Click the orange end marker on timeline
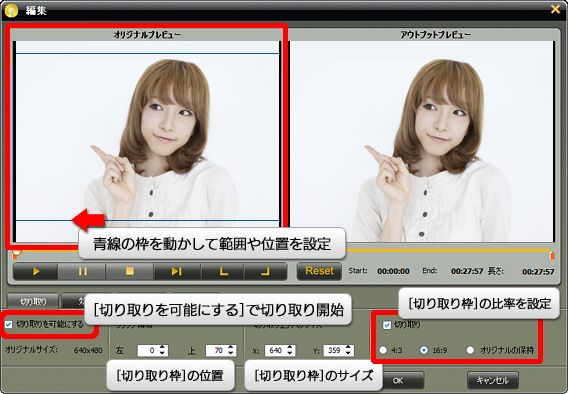The height and width of the screenshot is (394, 568). point(552,255)
